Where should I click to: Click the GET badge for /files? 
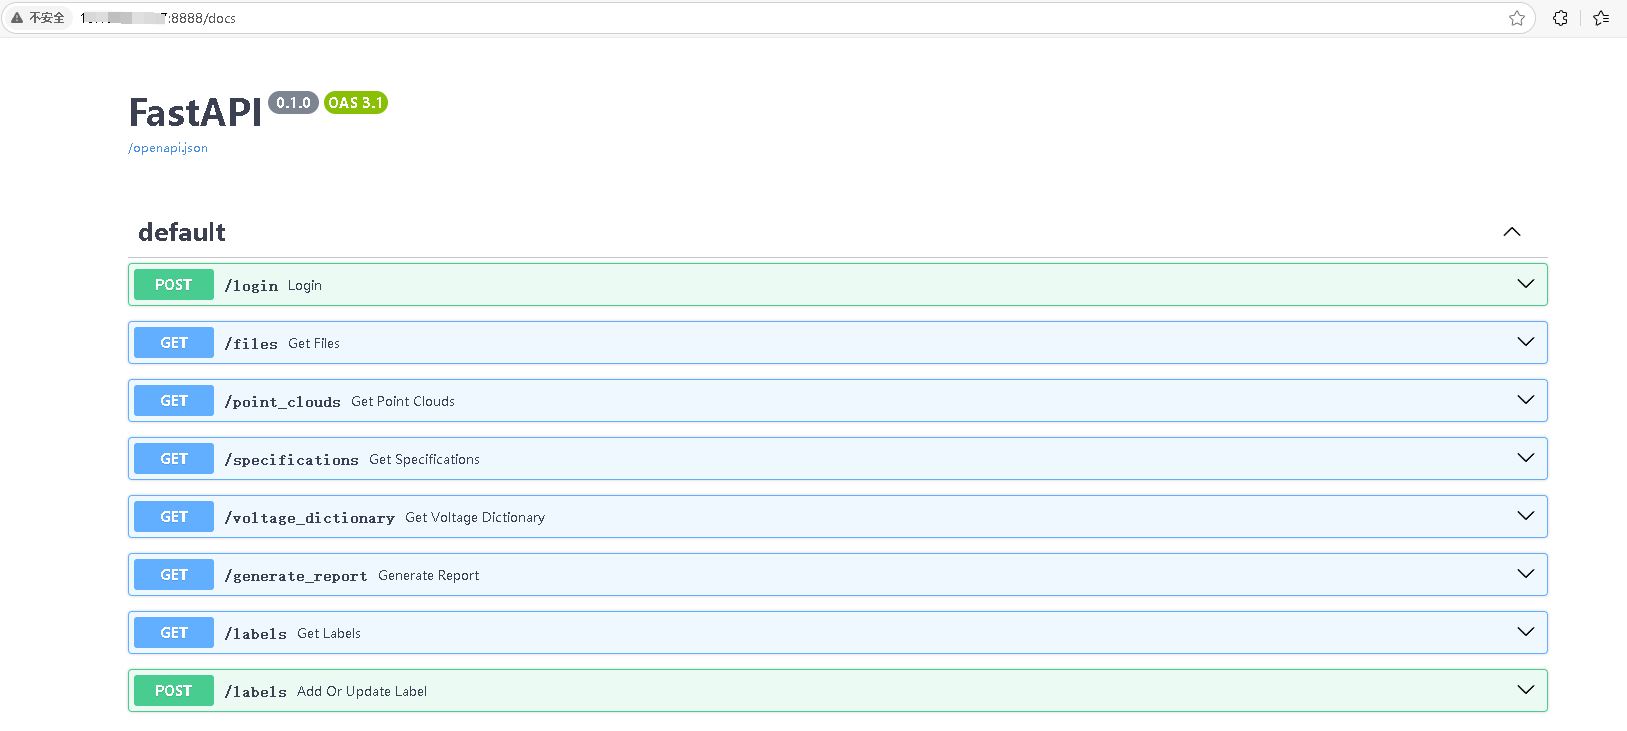(x=174, y=343)
